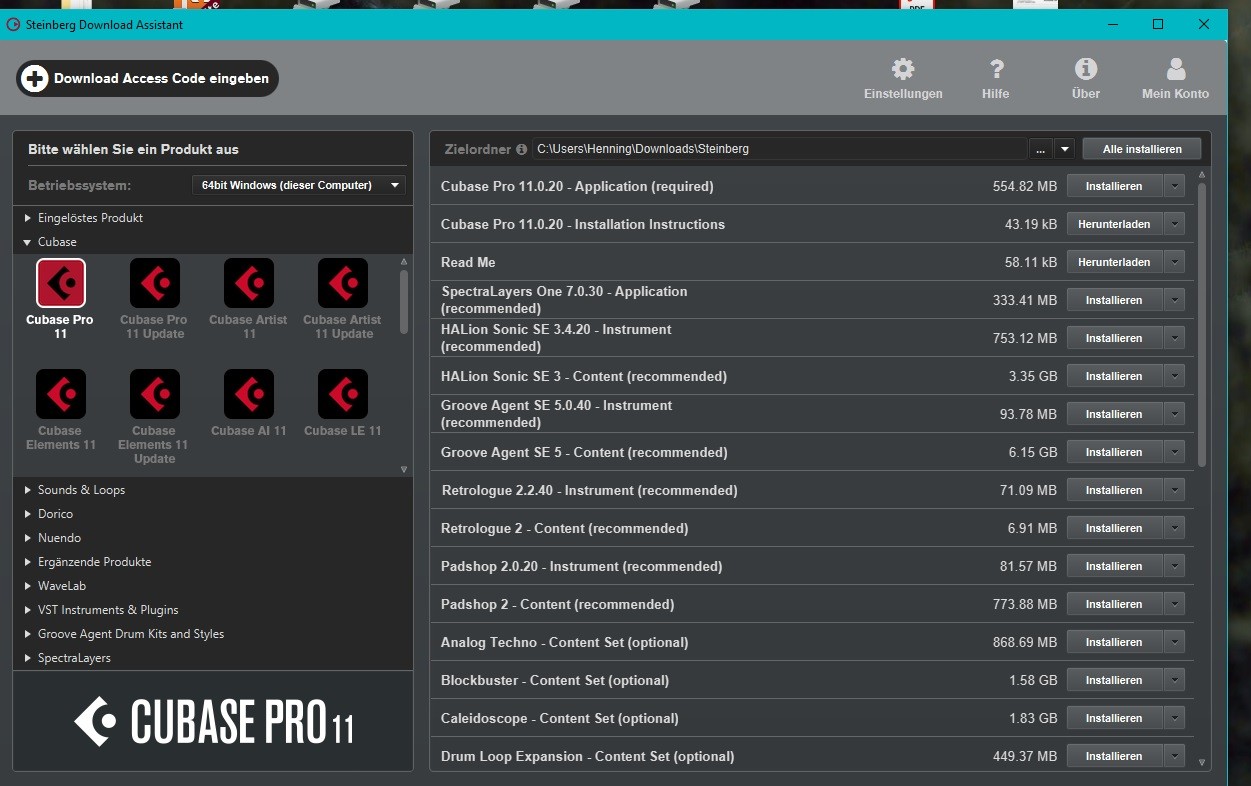The image size is (1251, 786).
Task: Click Download Access Code eingeben button
Action: [147, 78]
